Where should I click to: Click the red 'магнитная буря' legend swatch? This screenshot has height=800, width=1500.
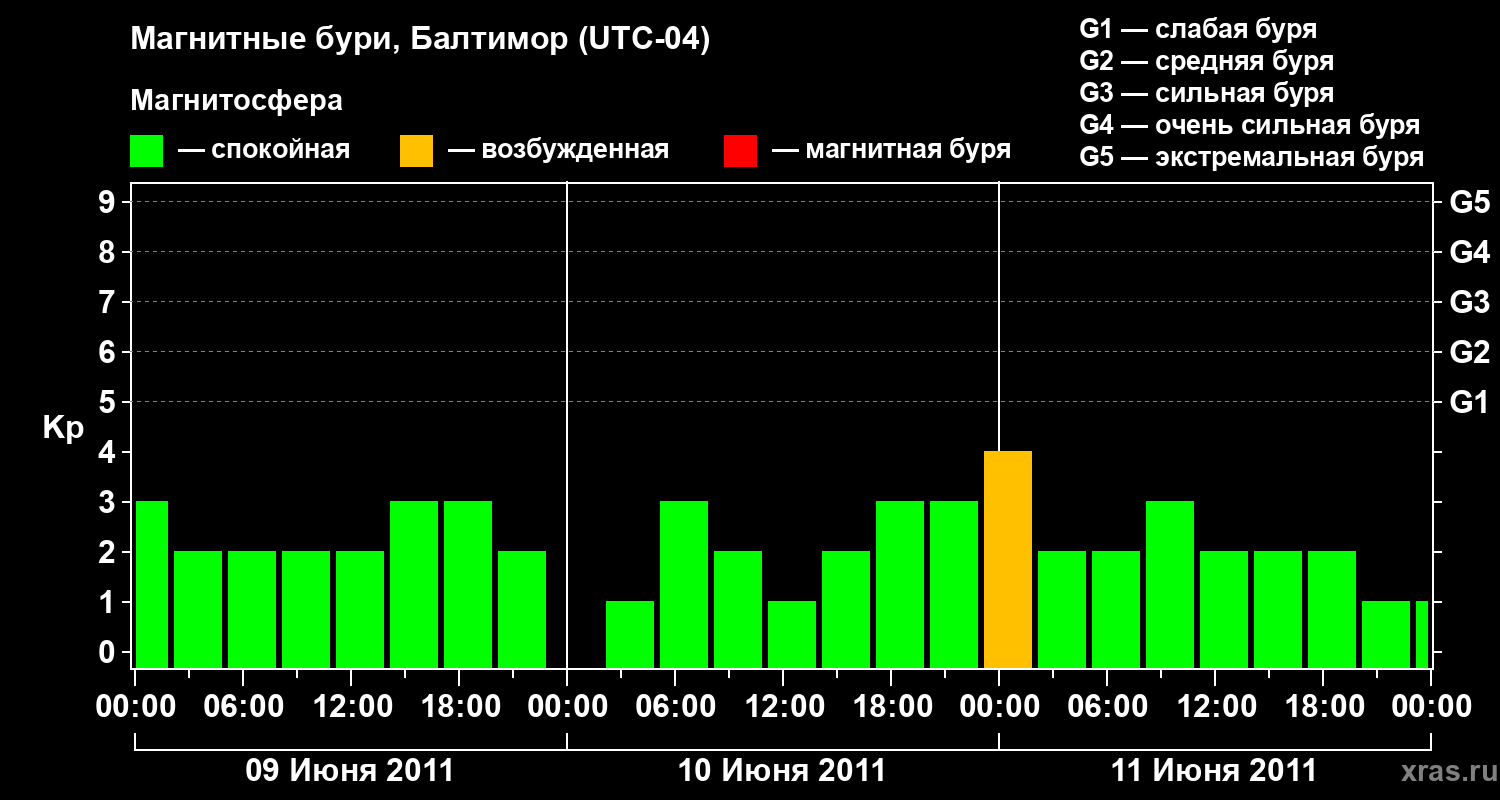click(740, 151)
